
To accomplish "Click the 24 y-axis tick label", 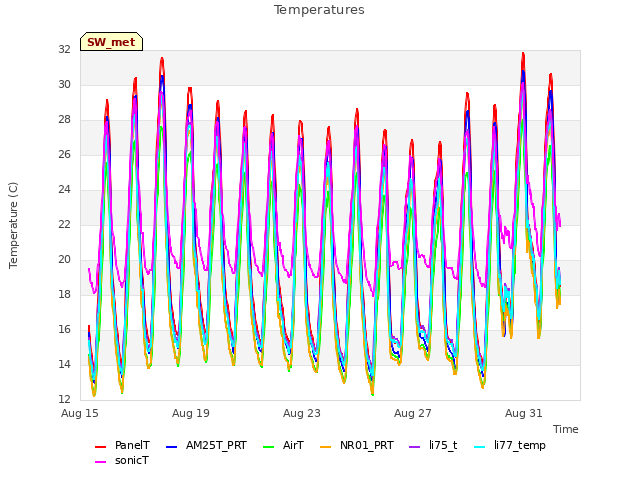I will pyautogui.click(x=64, y=189).
